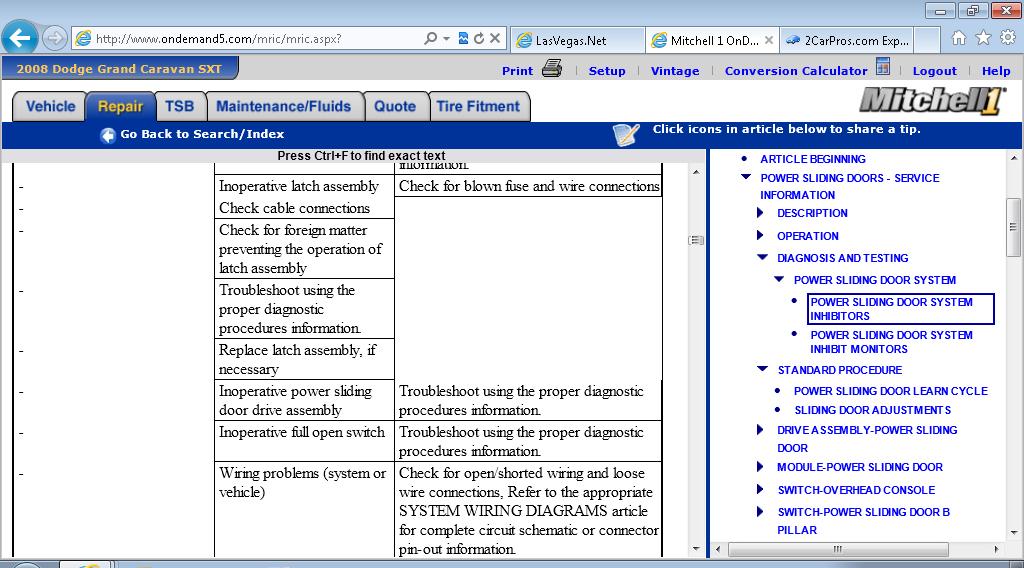
Task: Open the address bar dropdown arrow
Action: tap(447, 39)
